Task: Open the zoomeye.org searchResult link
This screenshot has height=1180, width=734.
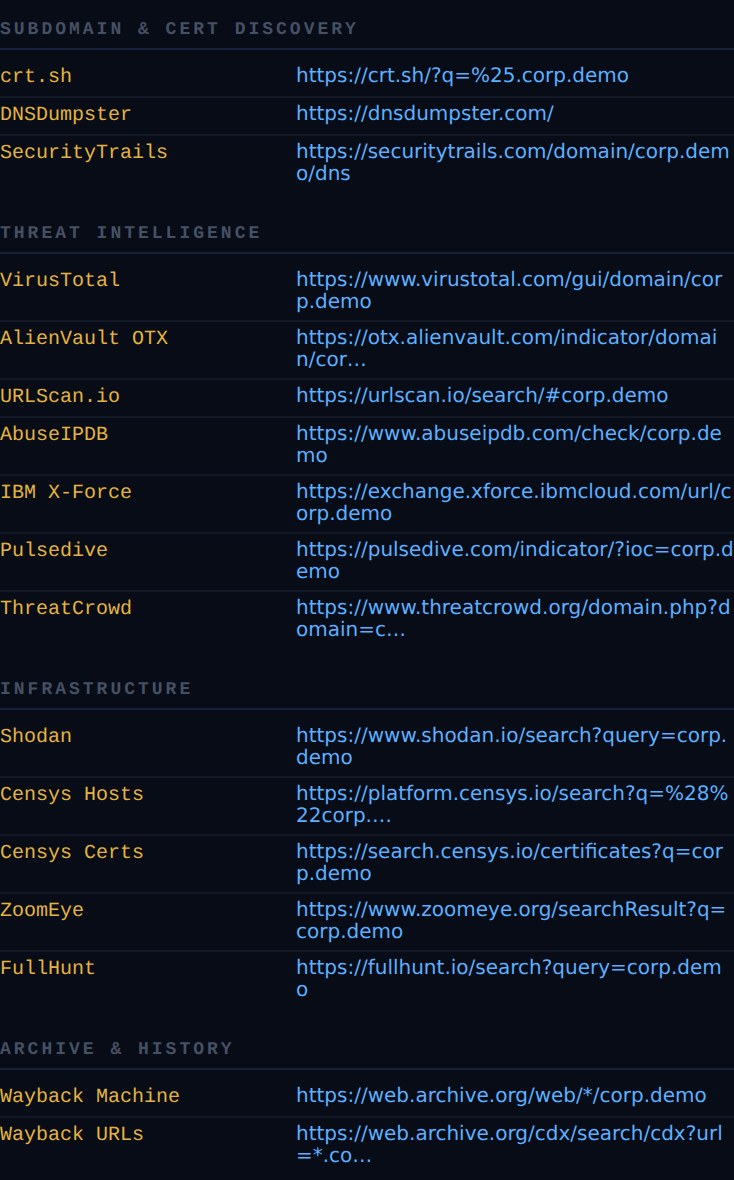Action: pyautogui.click(x=510, y=920)
